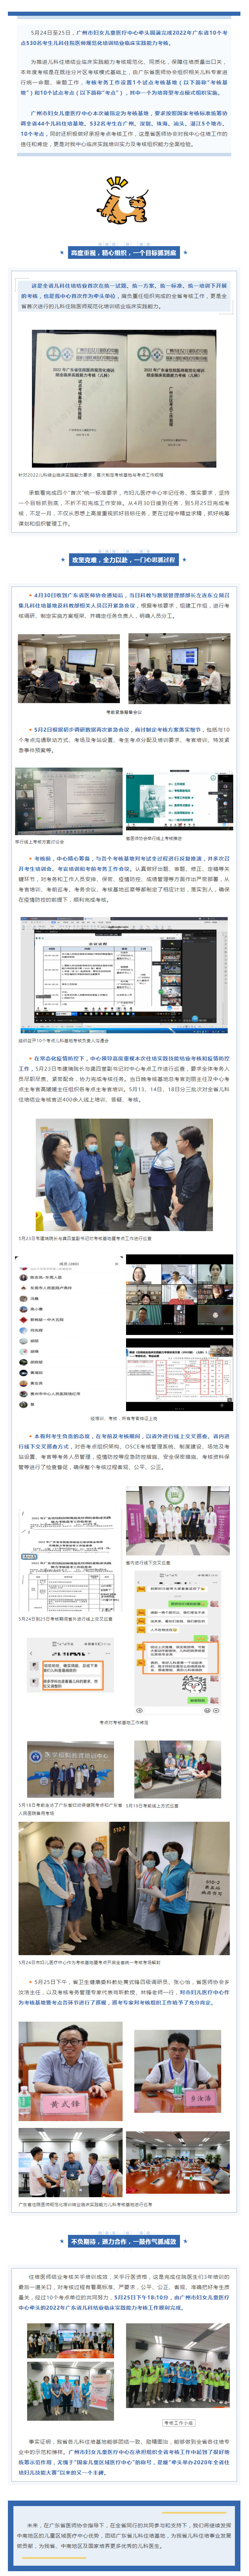Select the caption 考核紧急筹备会议
The height and width of the screenshot is (2576, 249).
[x=124, y=713]
